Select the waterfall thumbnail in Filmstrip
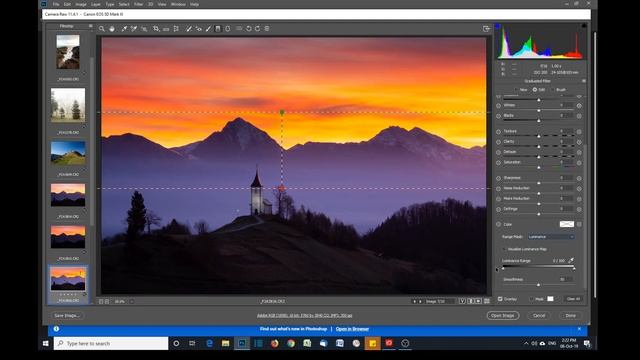 [x=68, y=52]
